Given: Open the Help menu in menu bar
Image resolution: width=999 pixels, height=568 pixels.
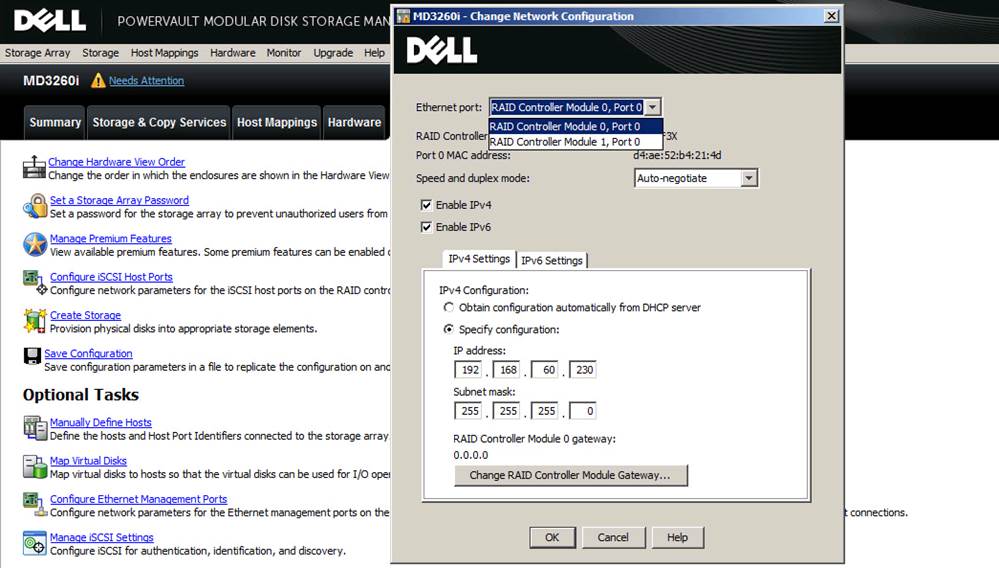Looking at the screenshot, I should [x=374, y=53].
